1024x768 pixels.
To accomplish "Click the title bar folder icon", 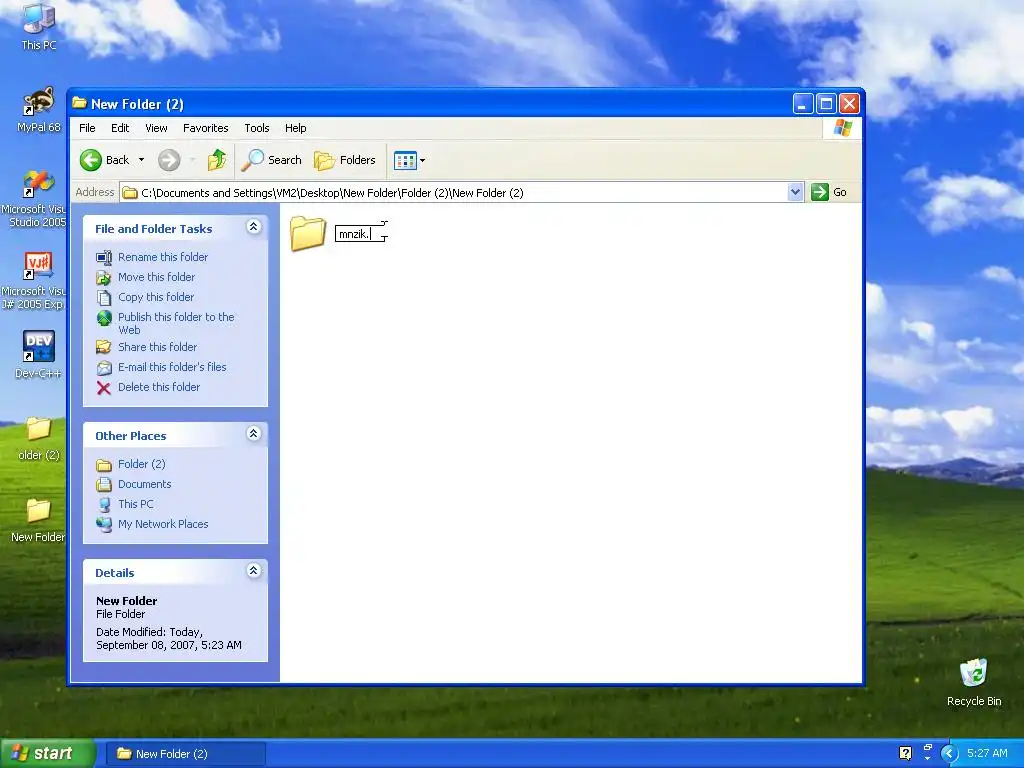I will [79, 103].
